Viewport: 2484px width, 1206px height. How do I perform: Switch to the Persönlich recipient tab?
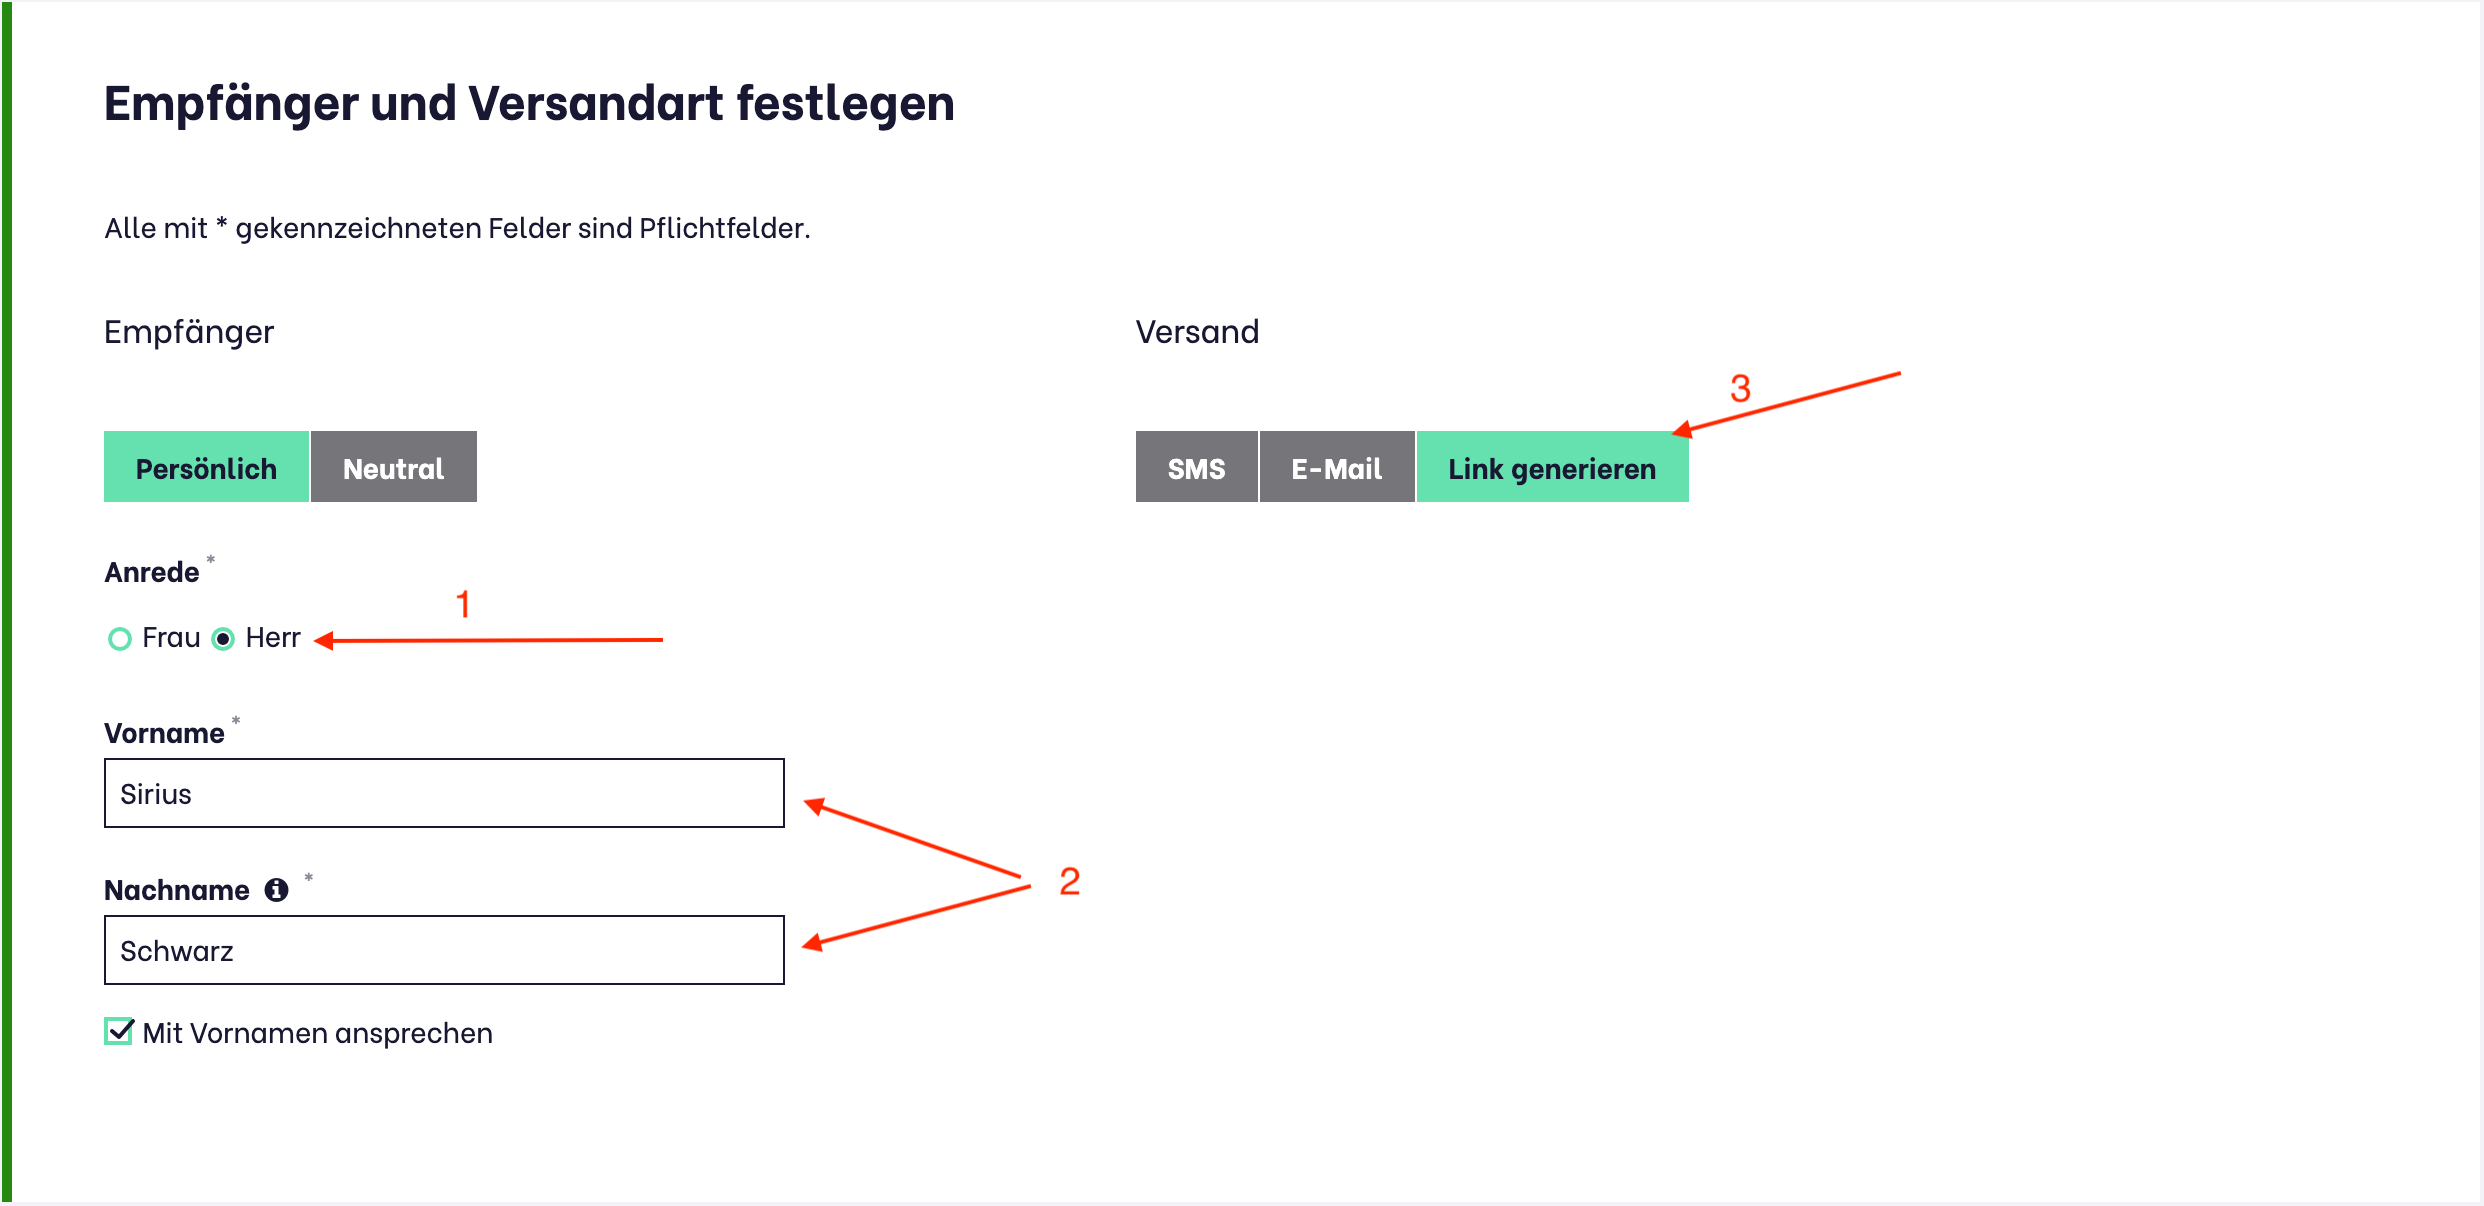click(206, 468)
